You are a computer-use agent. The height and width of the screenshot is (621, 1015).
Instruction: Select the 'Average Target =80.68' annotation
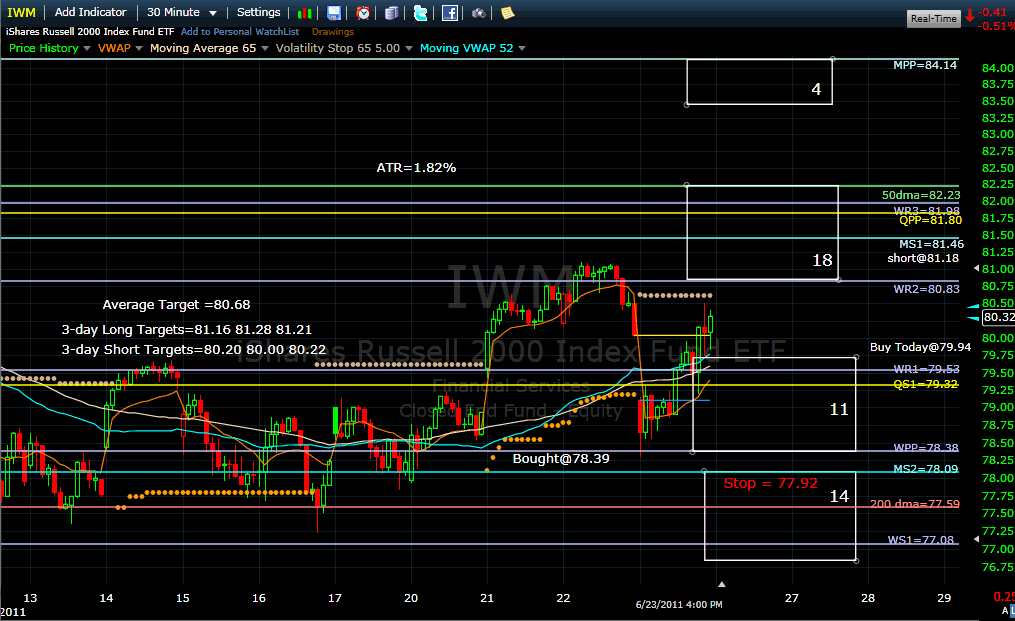pyautogui.click(x=176, y=305)
